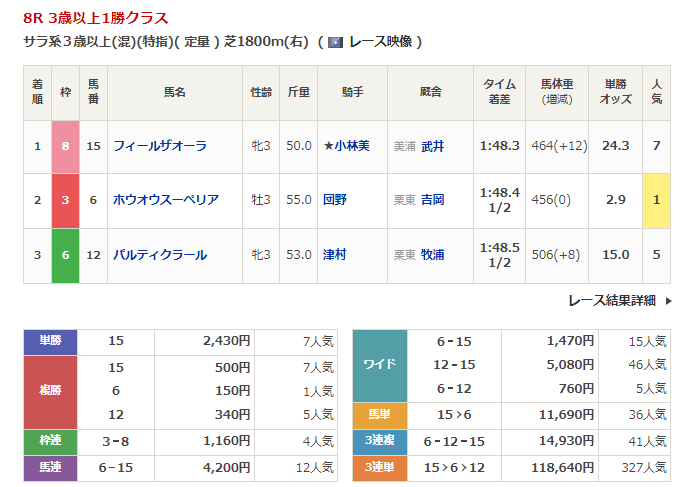Click the race video camera icon

coord(335,42)
